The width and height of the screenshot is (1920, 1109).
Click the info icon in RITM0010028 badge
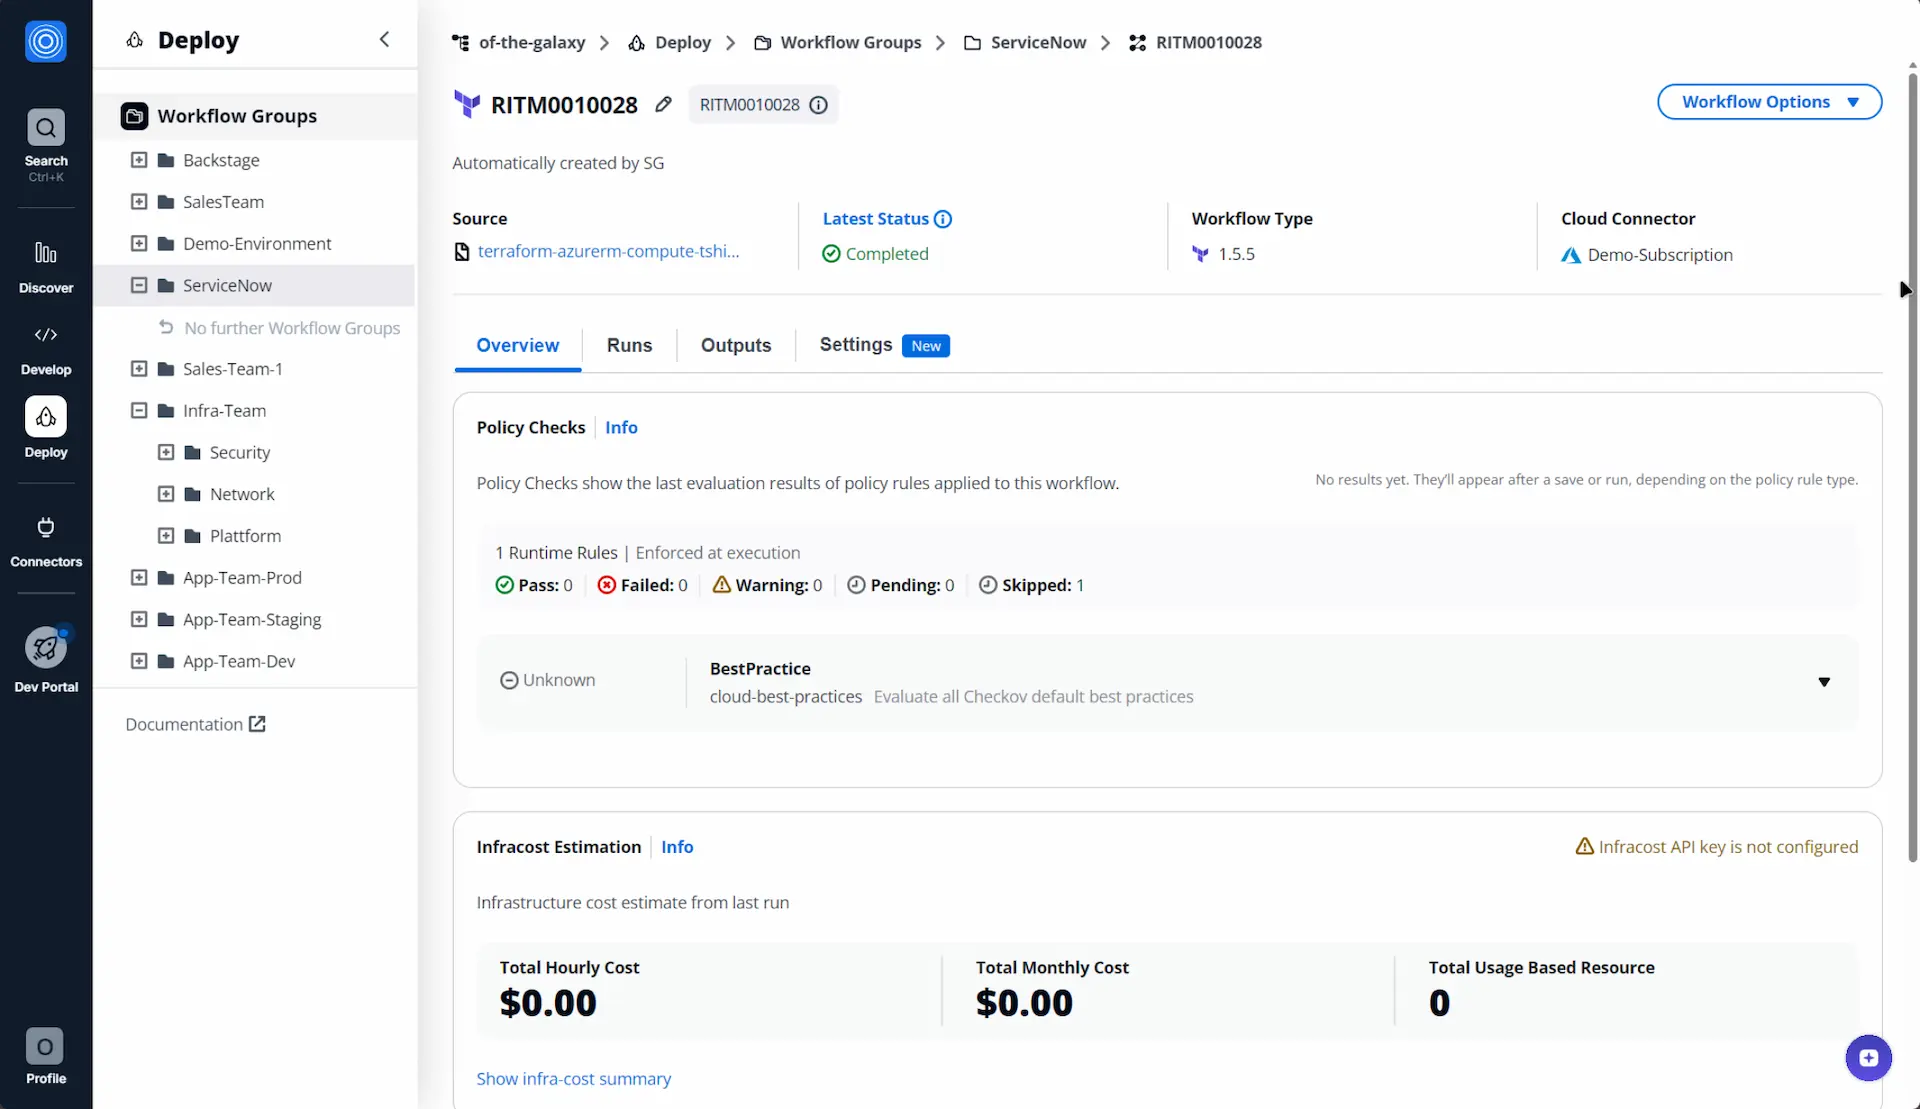coord(818,105)
